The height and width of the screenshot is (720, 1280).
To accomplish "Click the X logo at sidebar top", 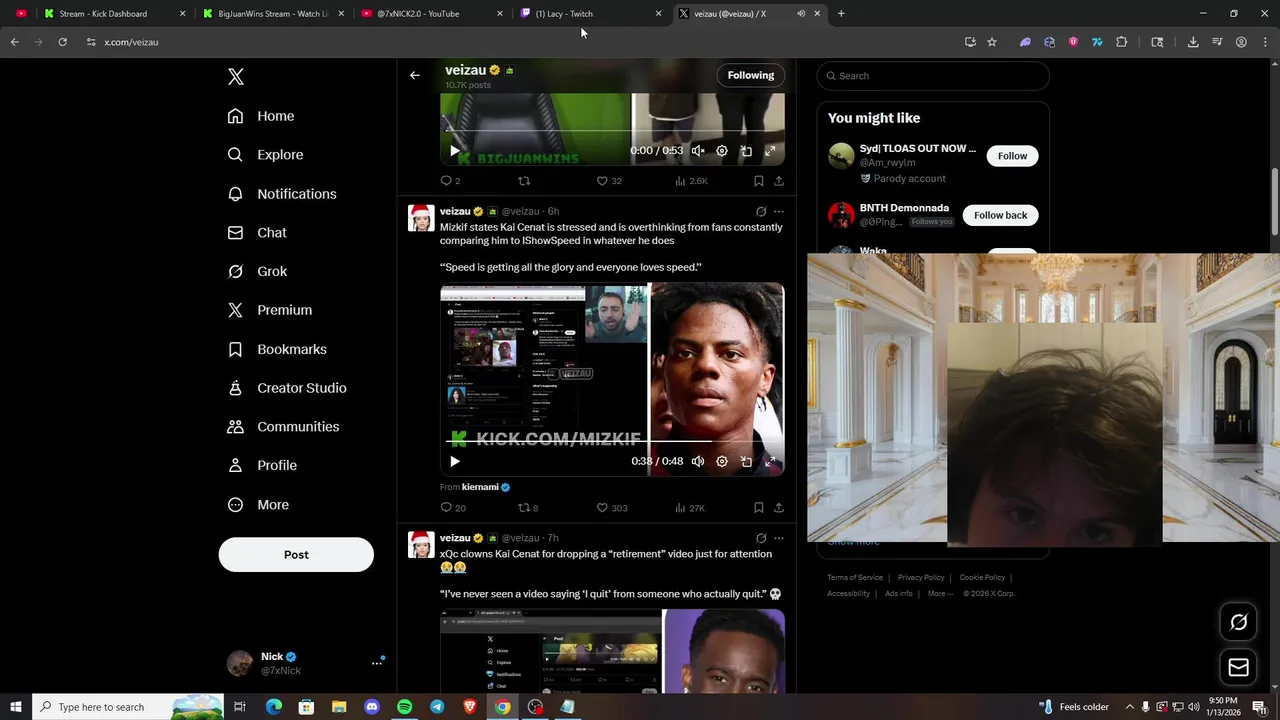I will click(x=235, y=77).
